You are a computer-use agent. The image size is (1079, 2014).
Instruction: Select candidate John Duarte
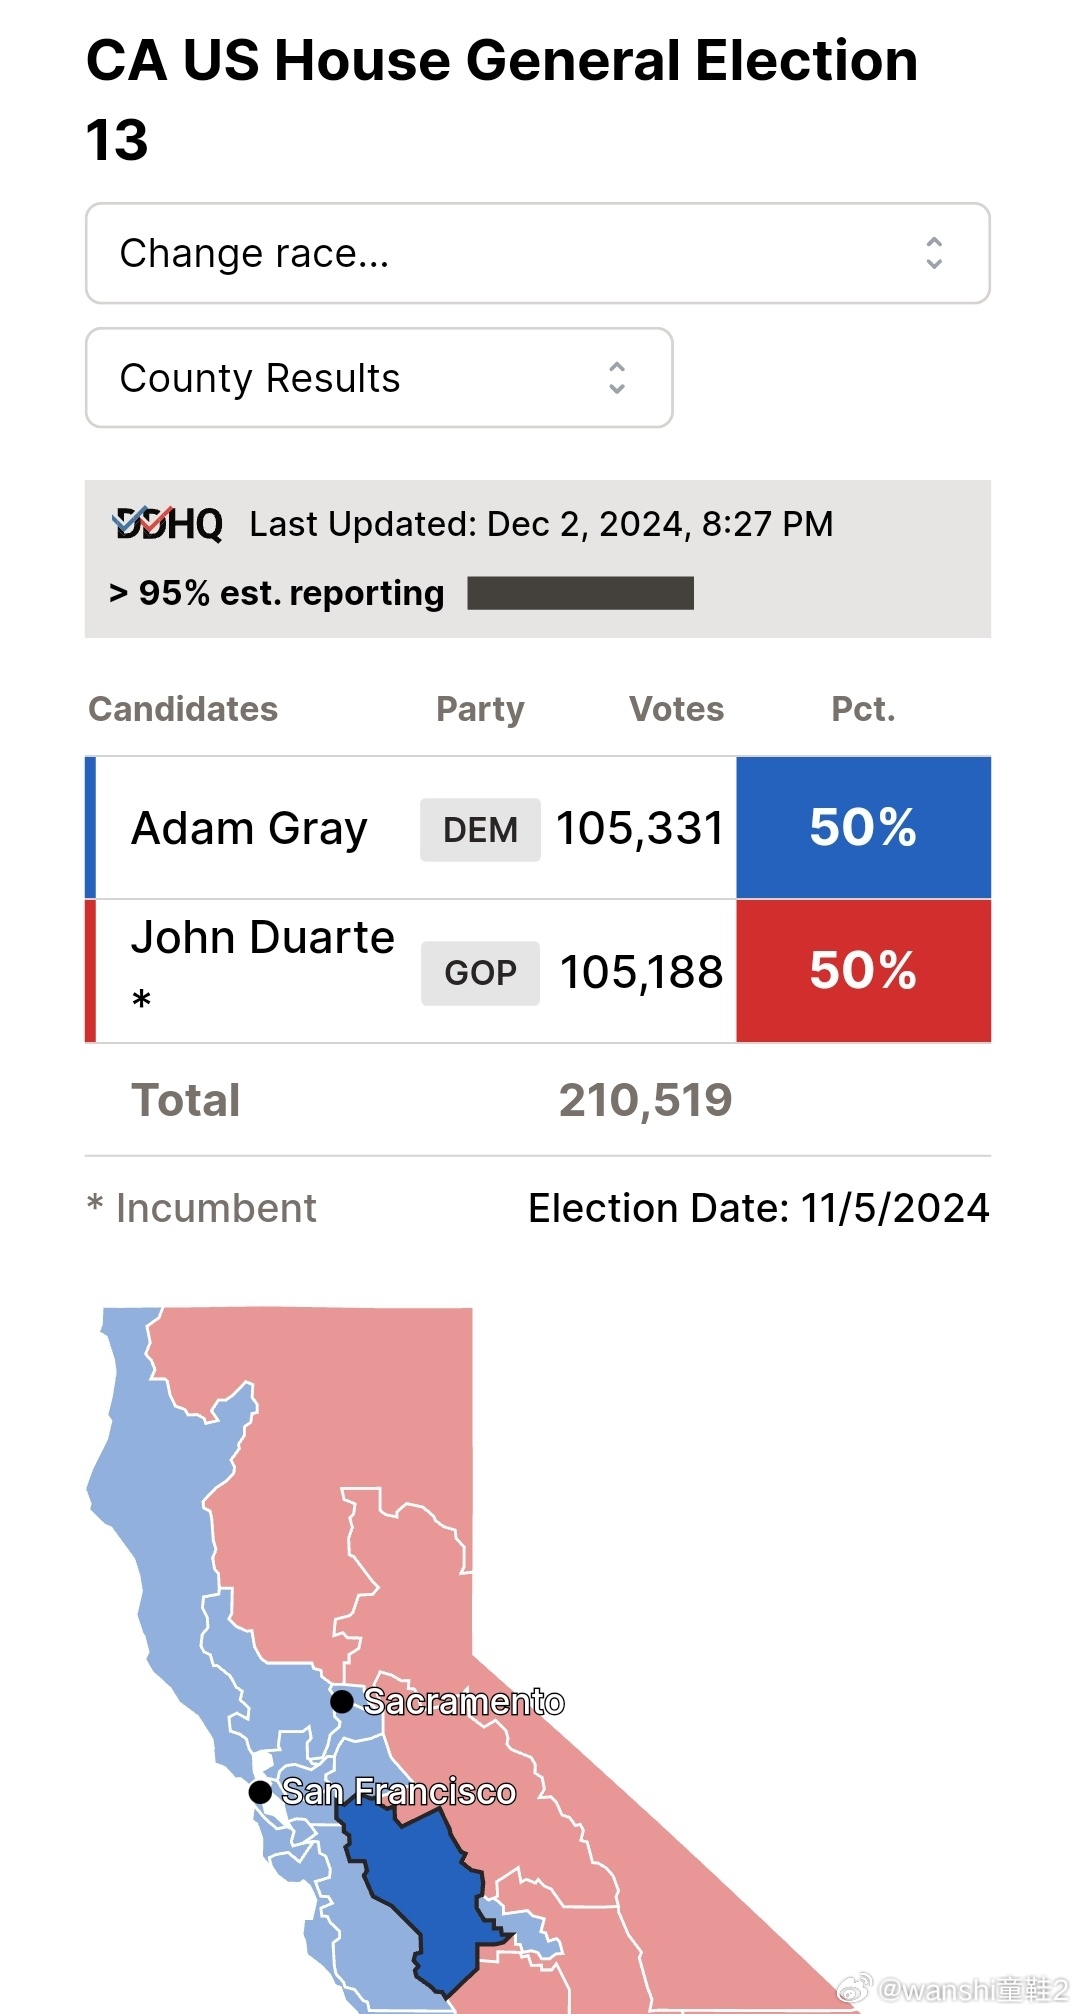click(x=263, y=938)
